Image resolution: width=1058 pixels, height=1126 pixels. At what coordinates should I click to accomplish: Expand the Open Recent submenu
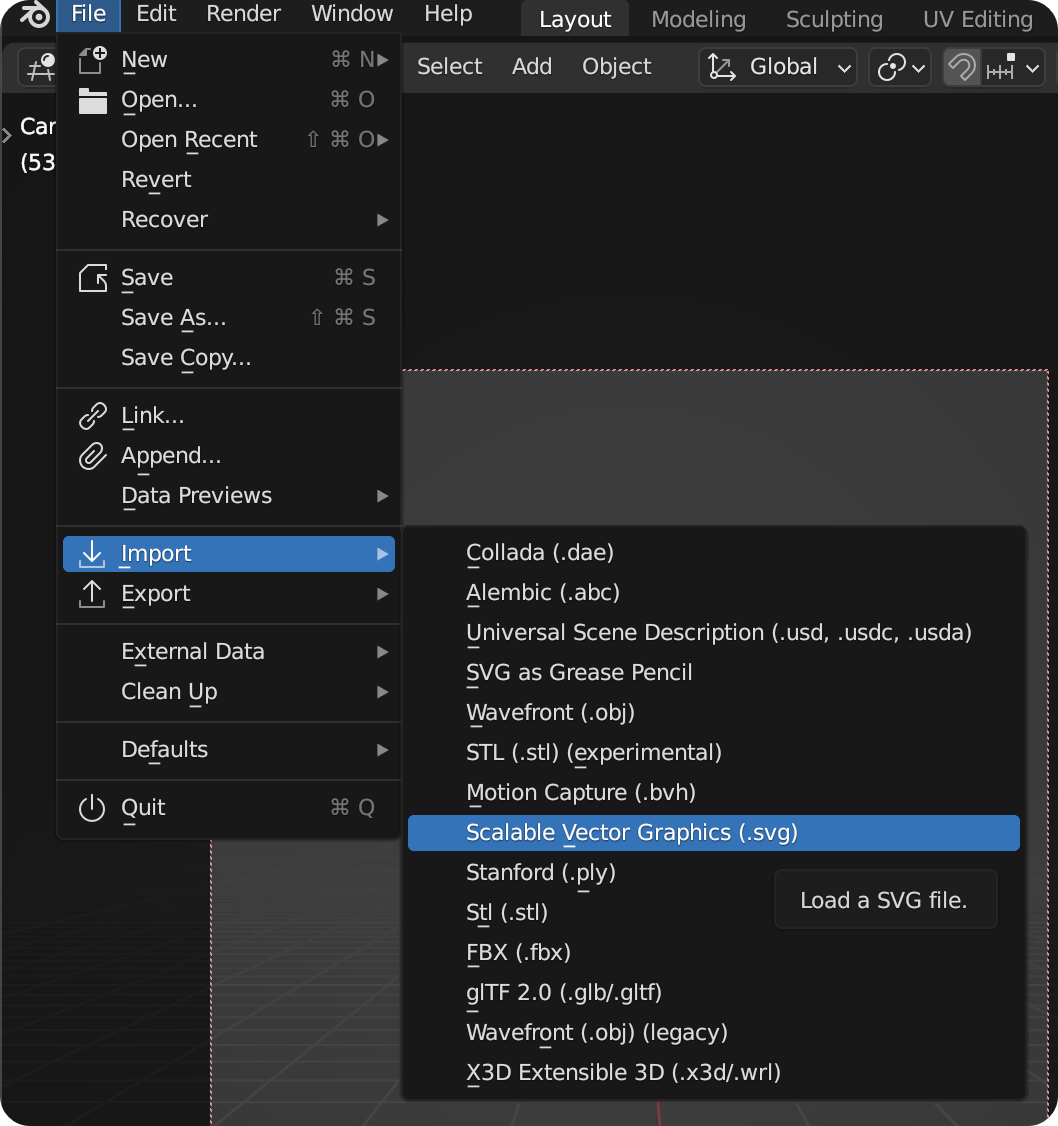coord(383,140)
